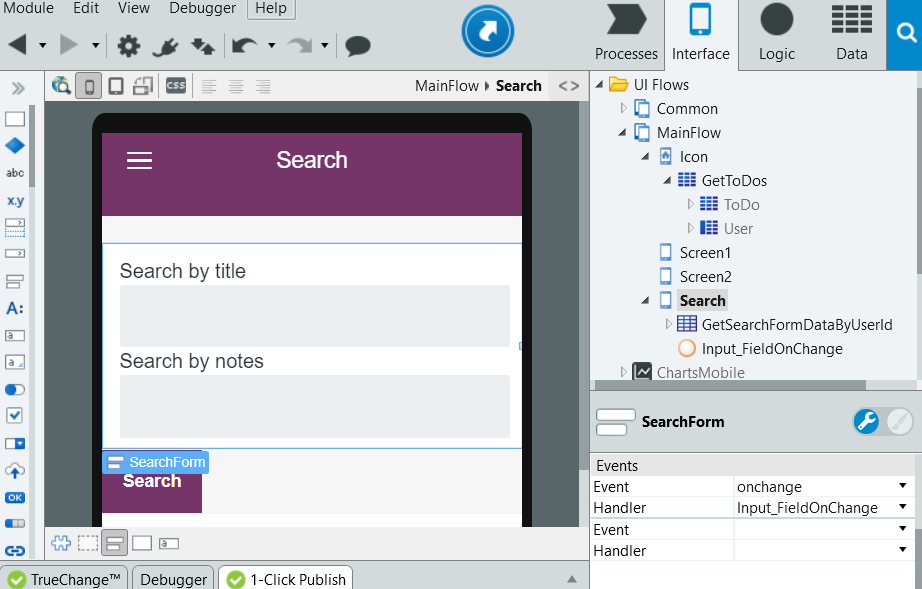Click the Switch toggle widget in the left toolbox

14,389
